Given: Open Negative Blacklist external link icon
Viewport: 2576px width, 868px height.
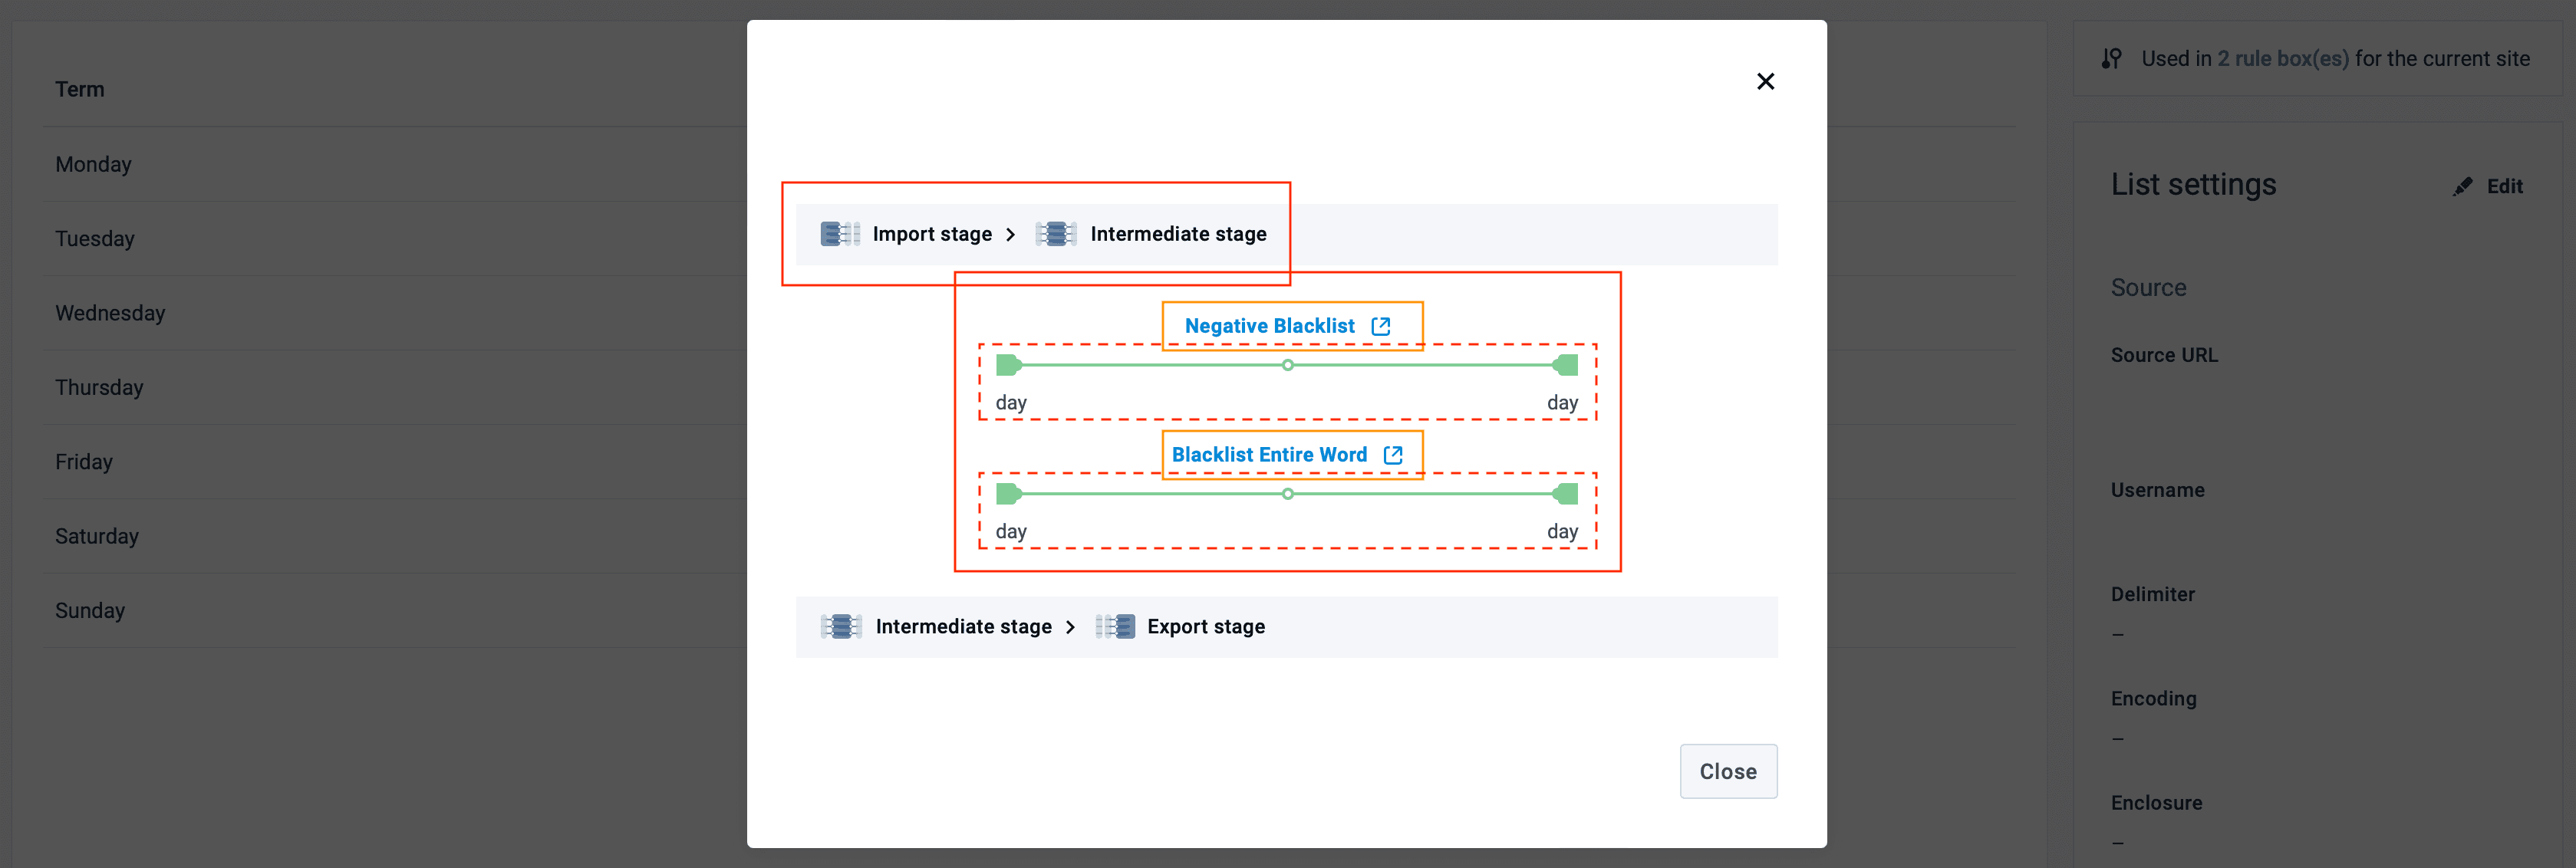Looking at the screenshot, I should [x=1381, y=326].
